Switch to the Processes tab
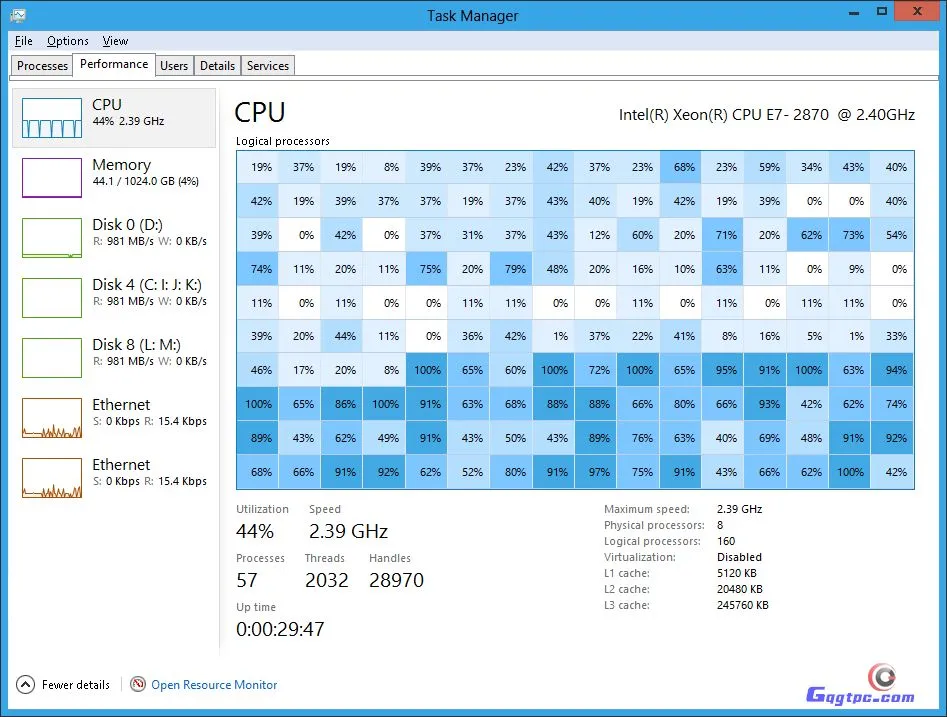The width and height of the screenshot is (947, 717). click(x=43, y=66)
